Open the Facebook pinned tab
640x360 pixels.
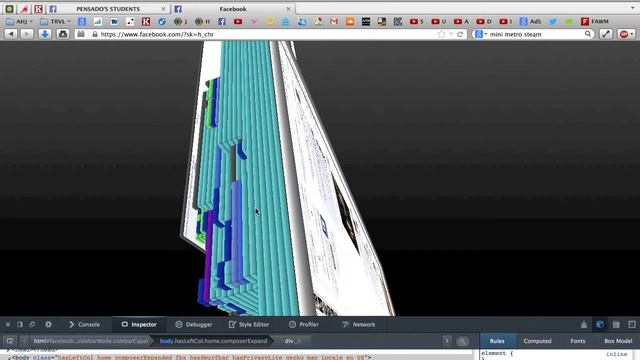pyautogui.click(x=53, y=9)
